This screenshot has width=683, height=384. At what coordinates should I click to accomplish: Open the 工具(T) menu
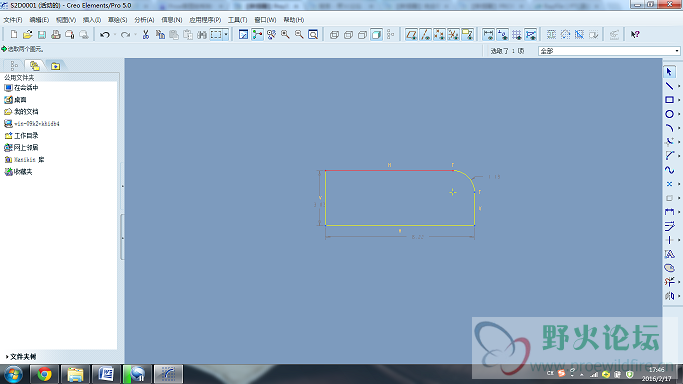coord(237,20)
